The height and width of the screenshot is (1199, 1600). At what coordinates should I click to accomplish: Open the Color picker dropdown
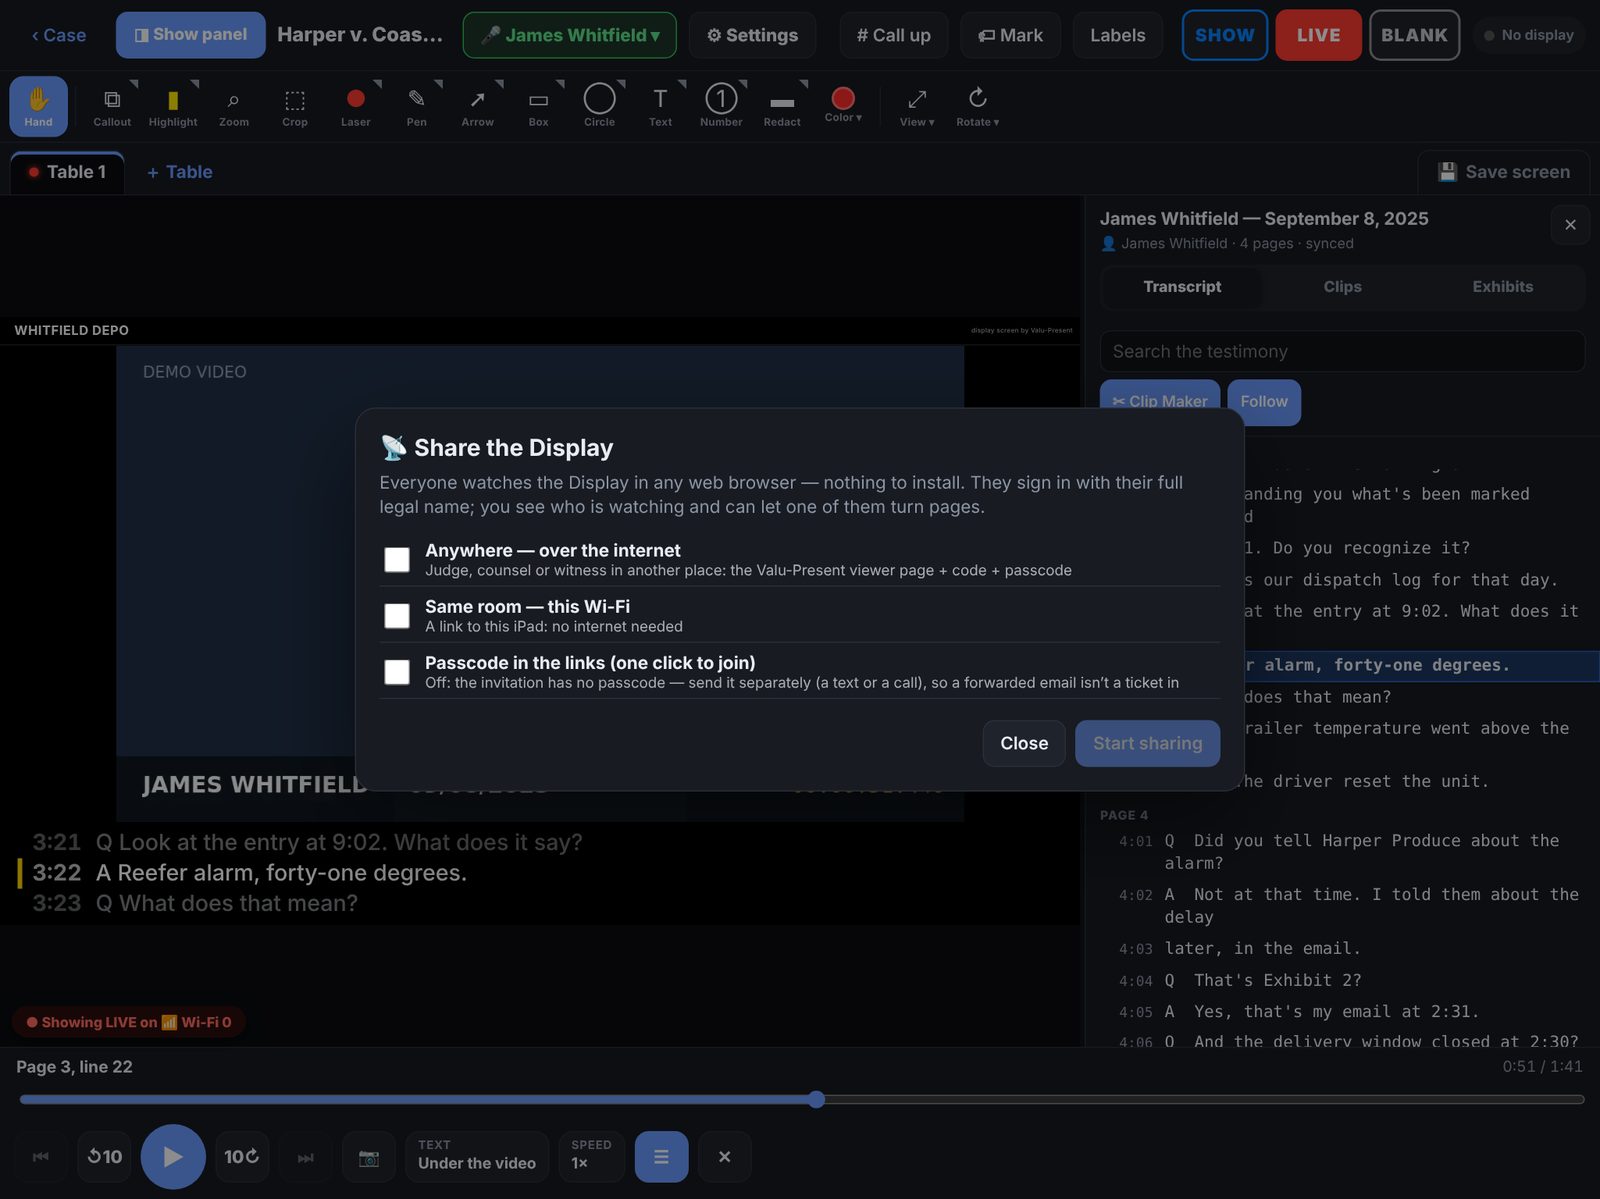(x=843, y=106)
